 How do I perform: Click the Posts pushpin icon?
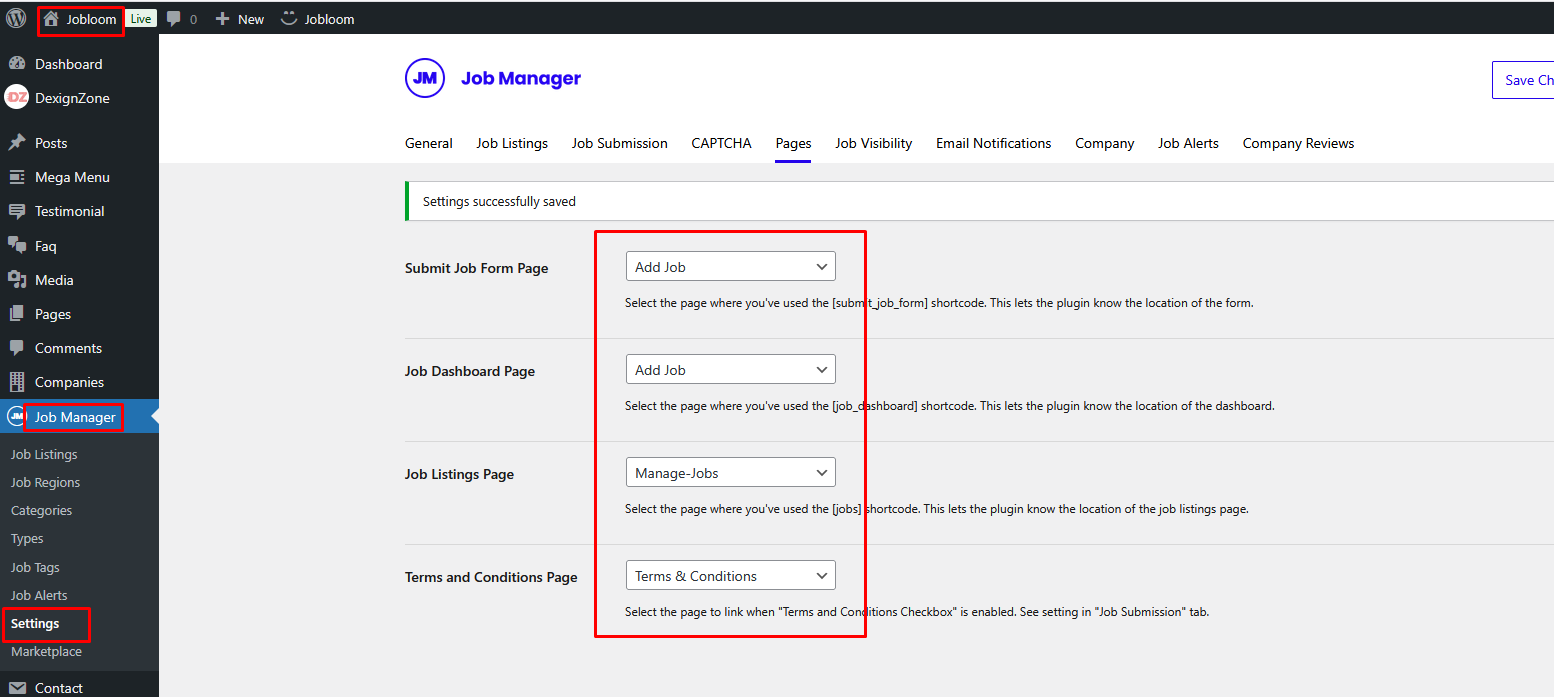16,143
